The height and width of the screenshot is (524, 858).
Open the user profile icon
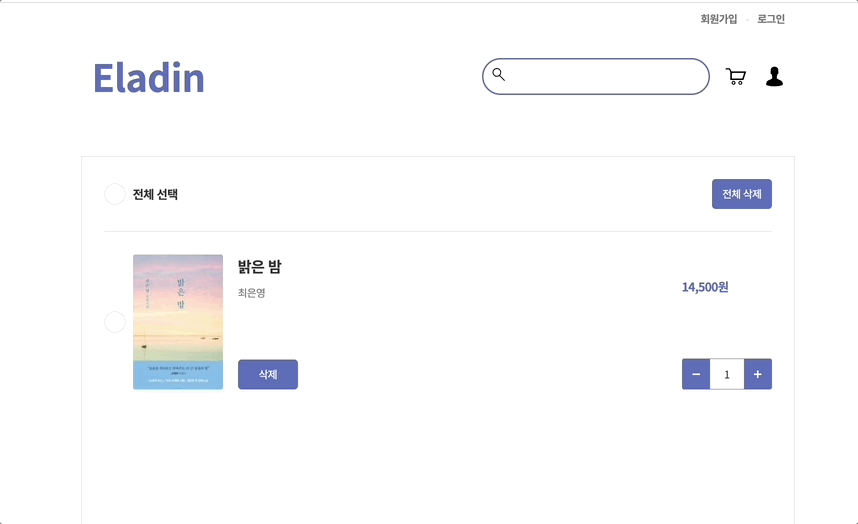tap(774, 77)
